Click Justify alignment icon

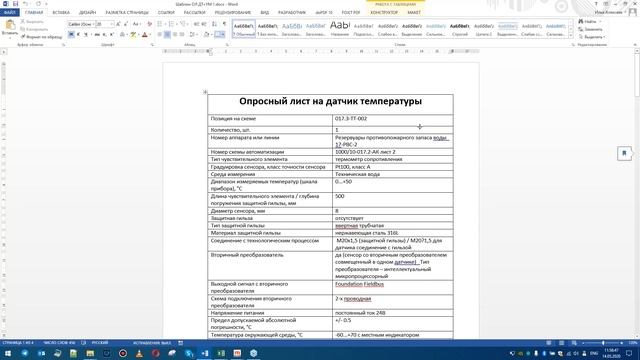point(182,35)
